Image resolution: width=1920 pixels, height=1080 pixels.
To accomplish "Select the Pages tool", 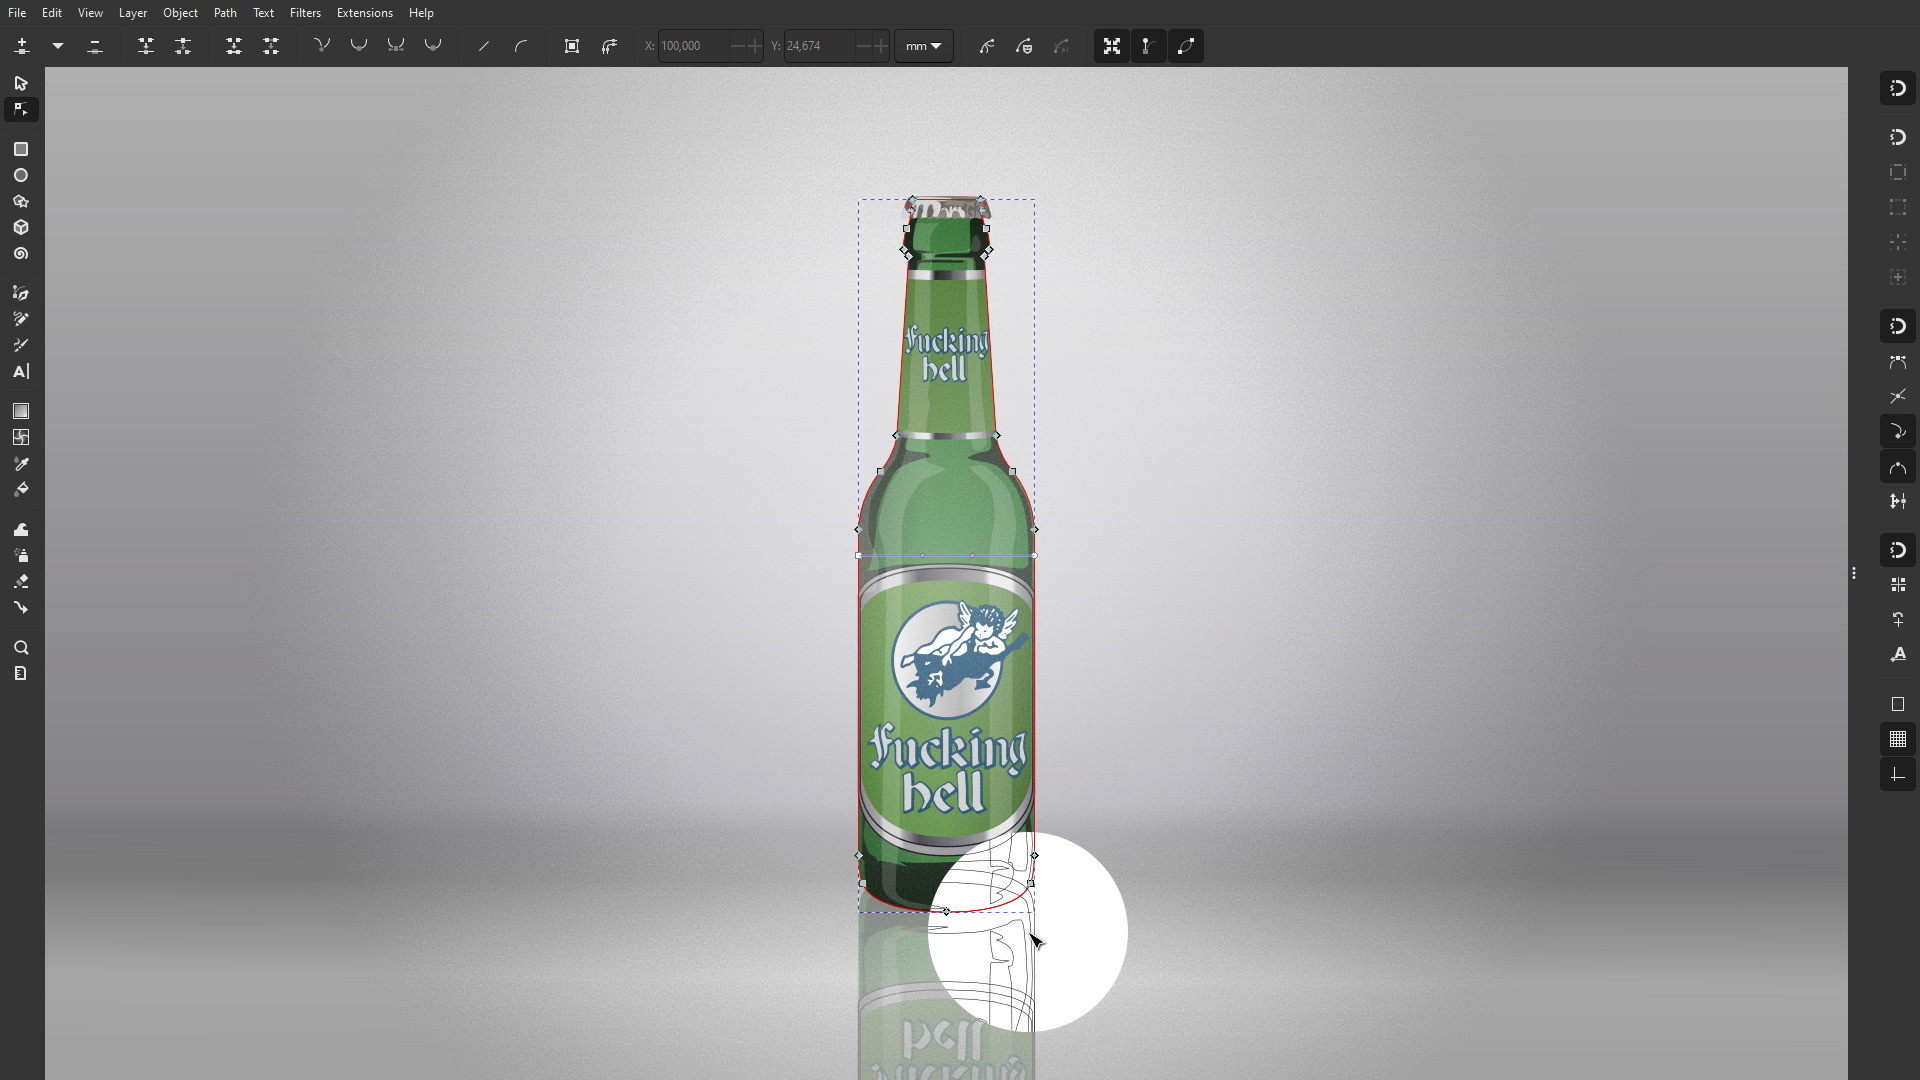I will pyautogui.click(x=21, y=674).
